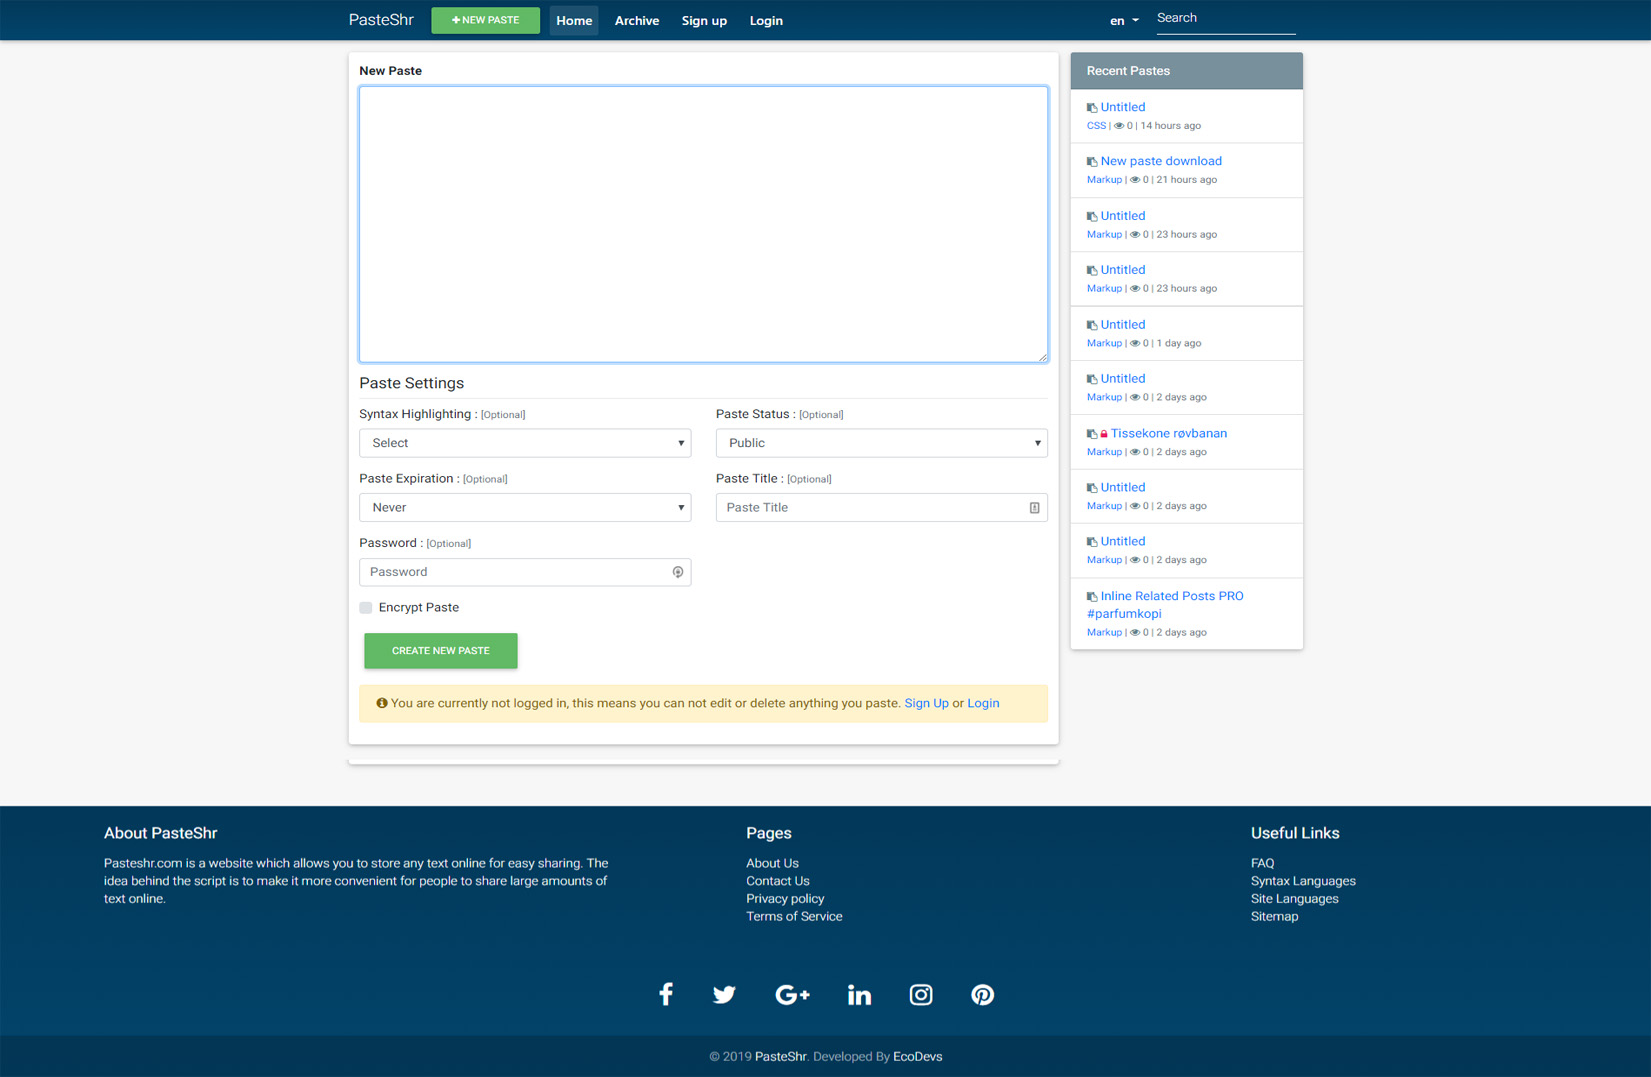The width and height of the screenshot is (1651, 1077).
Task: Open the LinkedIn footer icon
Action: [x=859, y=994]
